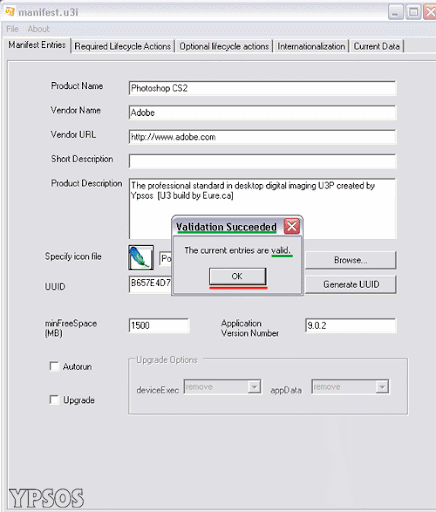Edit Application Version Number field 9.0.2
436x512 pixels.
(351, 326)
